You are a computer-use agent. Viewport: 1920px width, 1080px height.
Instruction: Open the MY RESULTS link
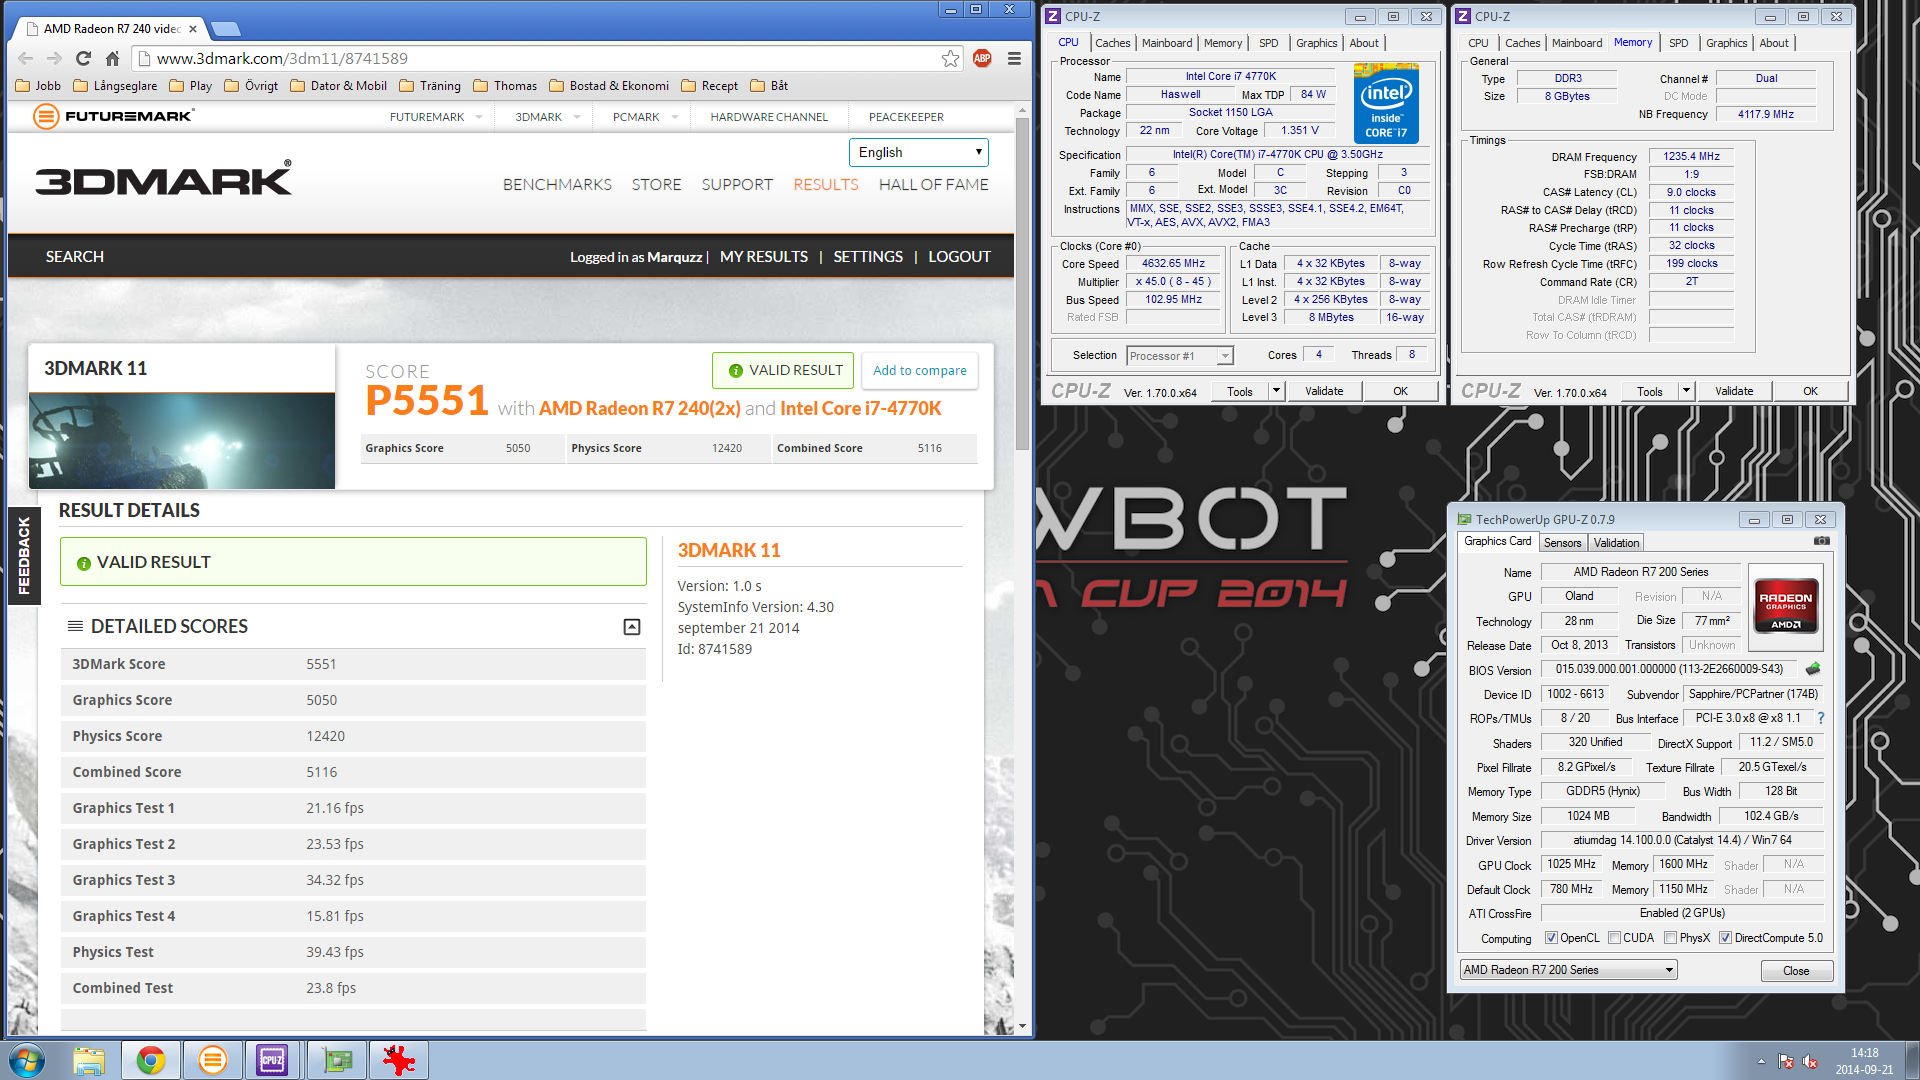click(x=764, y=257)
